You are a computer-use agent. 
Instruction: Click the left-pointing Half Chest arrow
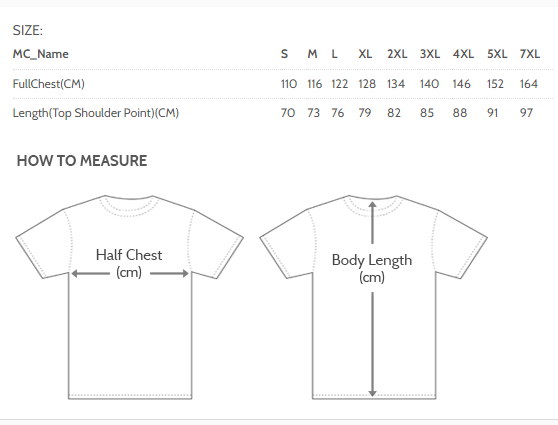(x=90, y=273)
